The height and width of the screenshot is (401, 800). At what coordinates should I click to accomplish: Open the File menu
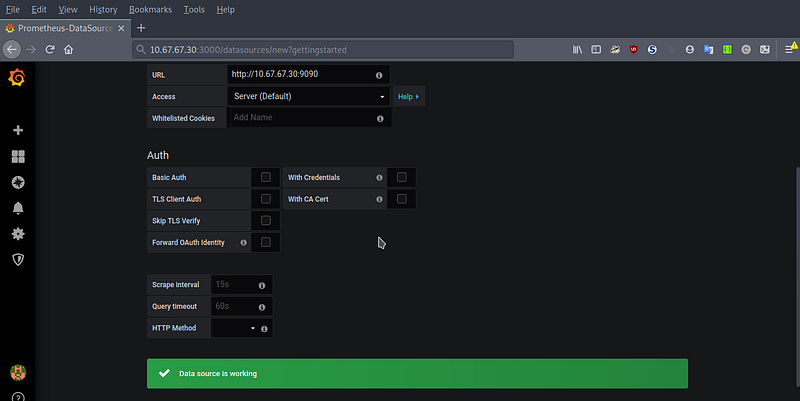click(13, 10)
